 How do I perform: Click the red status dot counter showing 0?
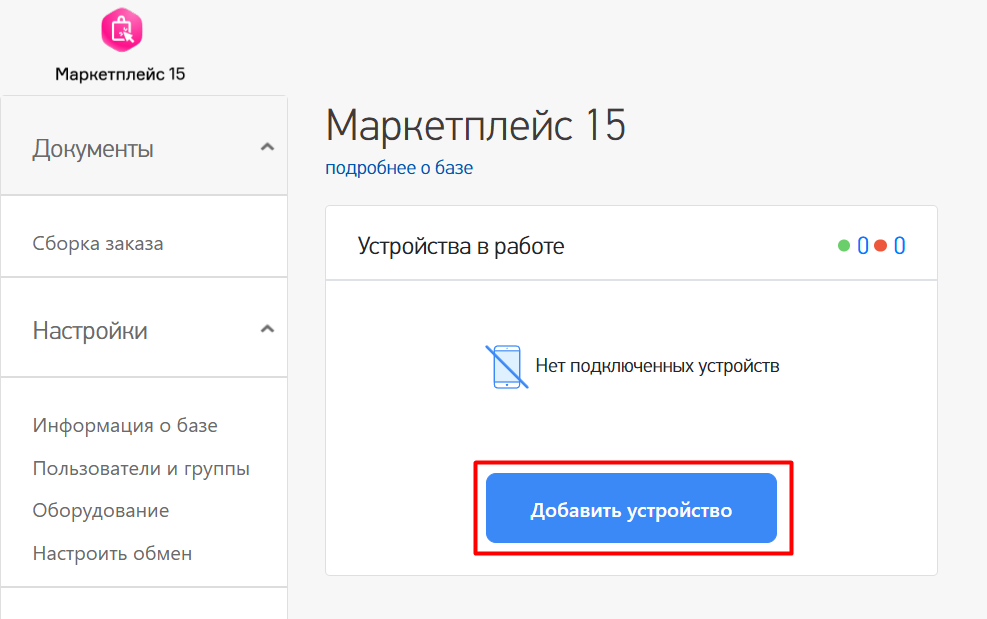point(898,243)
